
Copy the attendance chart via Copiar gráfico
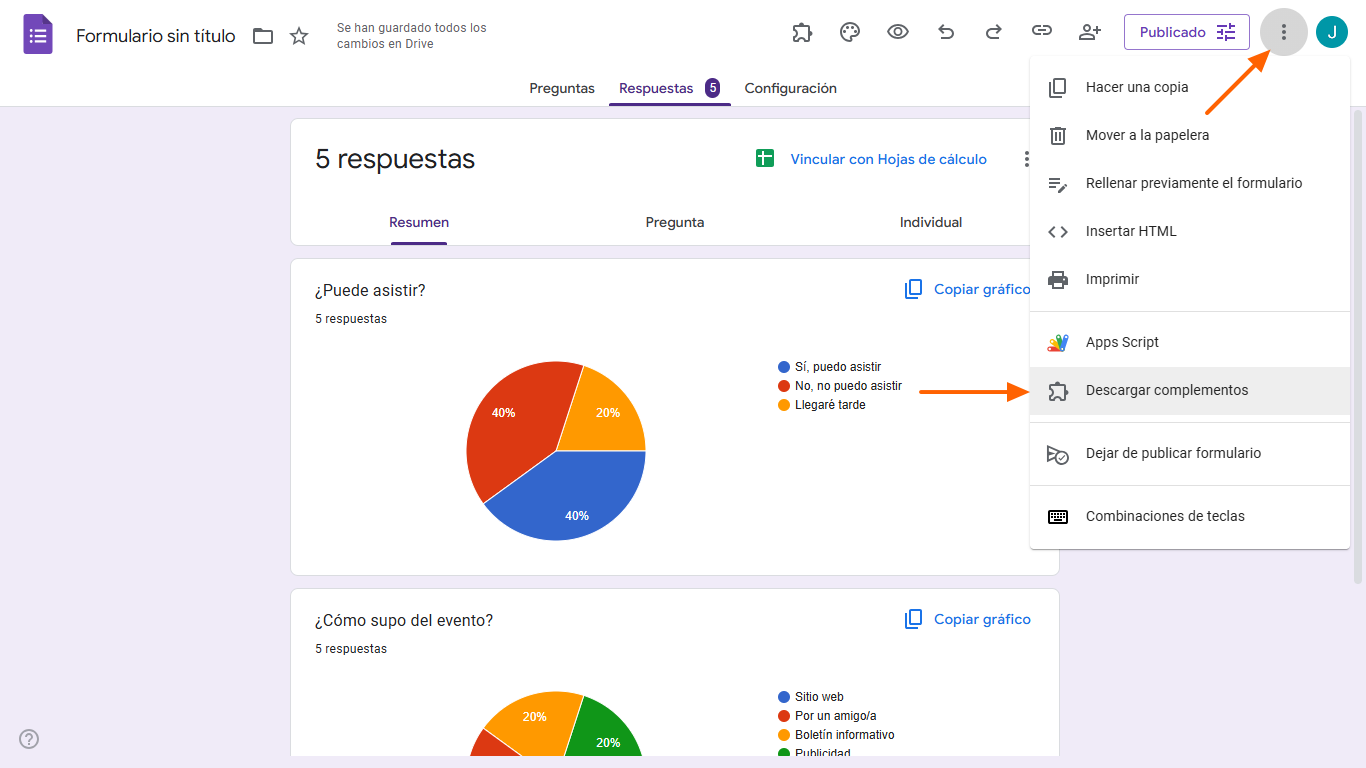pos(969,288)
